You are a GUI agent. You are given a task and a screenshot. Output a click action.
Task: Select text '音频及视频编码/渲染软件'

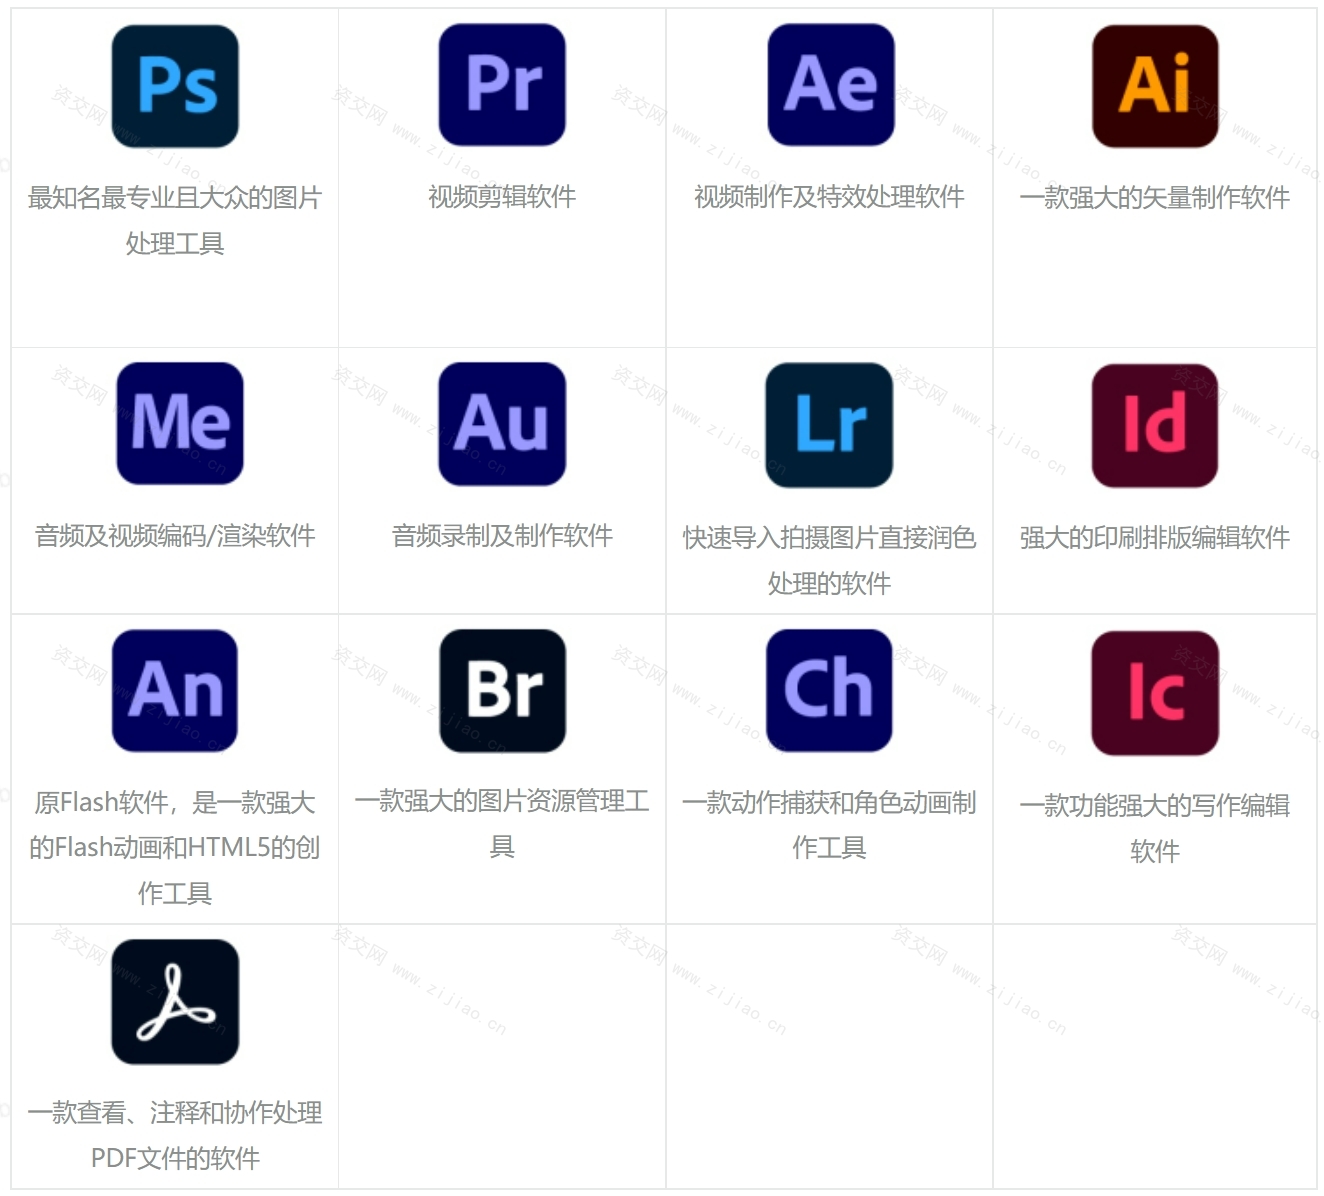point(175,536)
